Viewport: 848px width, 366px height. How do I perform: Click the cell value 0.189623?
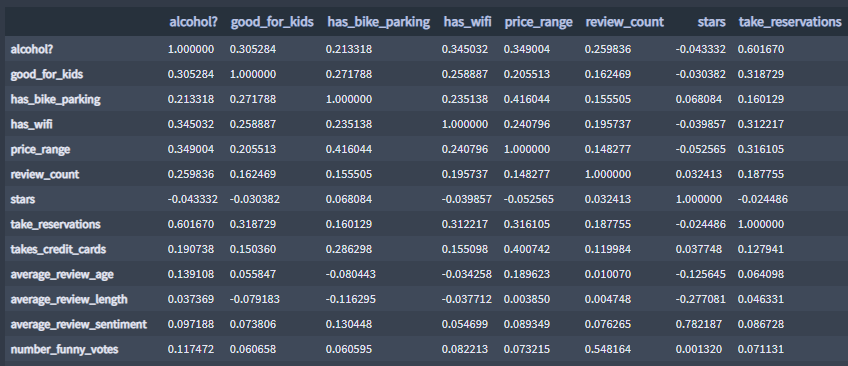(527, 274)
